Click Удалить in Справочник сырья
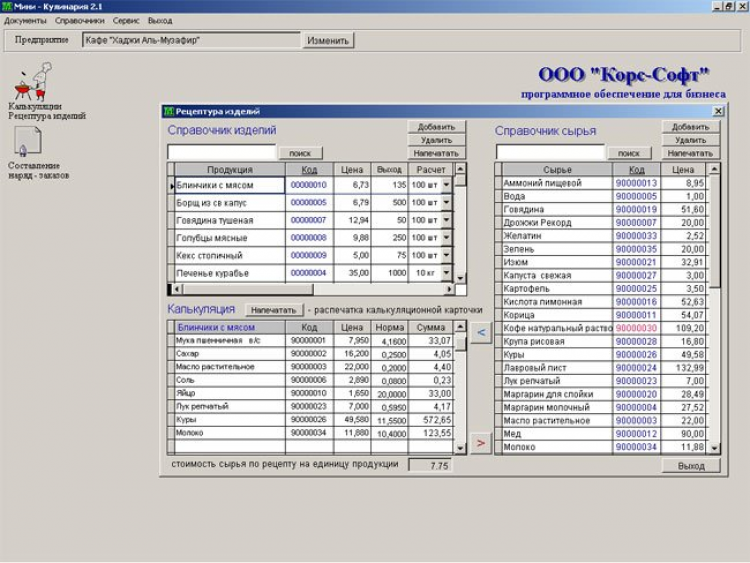The image size is (750, 563). click(691, 140)
